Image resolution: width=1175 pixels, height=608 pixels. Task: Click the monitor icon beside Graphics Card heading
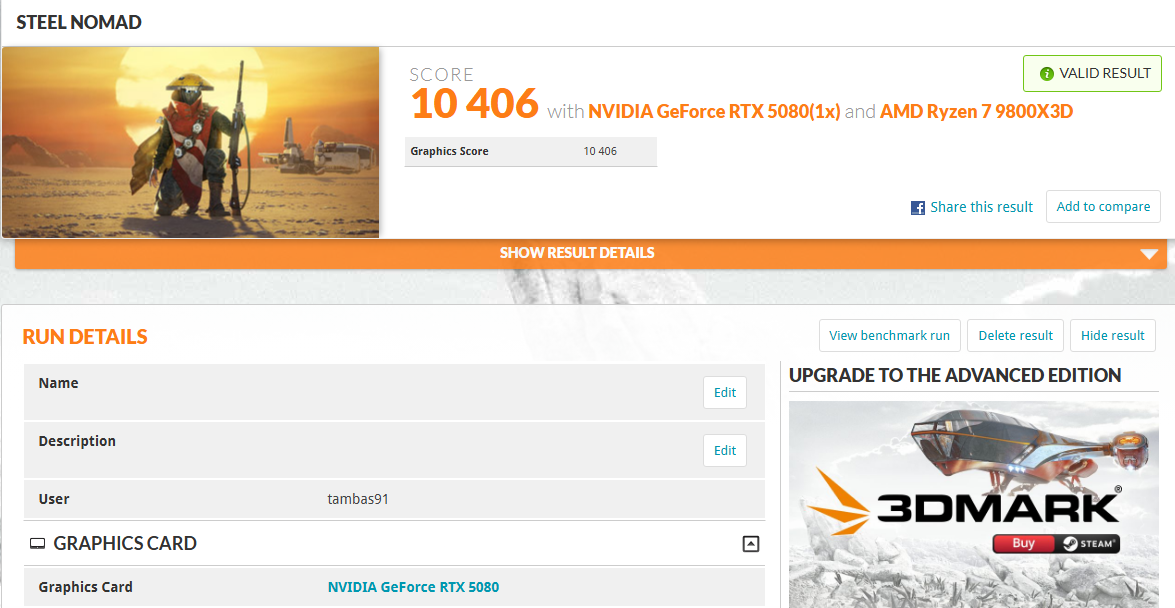(x=37, y=544)
